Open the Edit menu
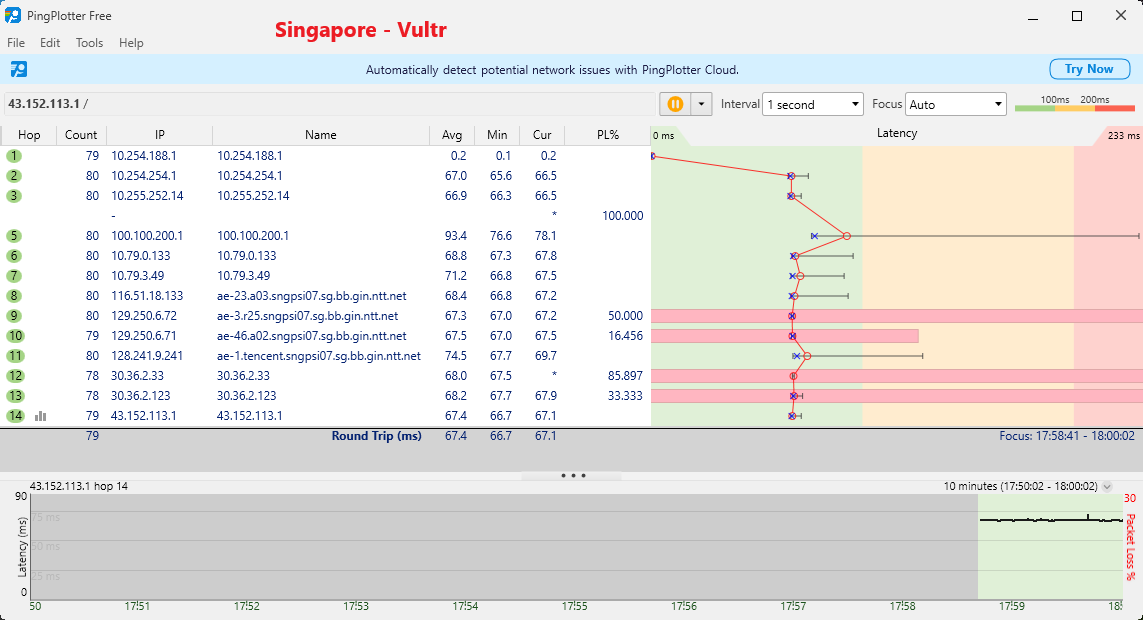This screenshot has width=1143, height=620. point(50,43)
